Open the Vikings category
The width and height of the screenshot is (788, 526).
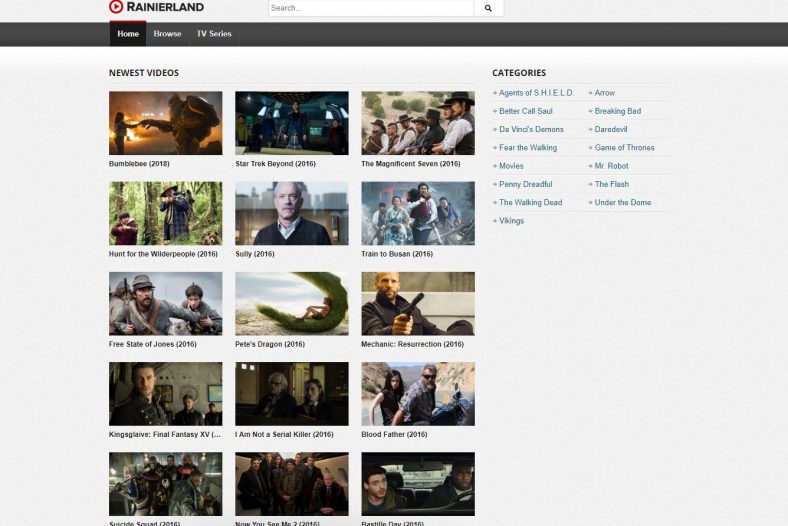click(x=512, y=221)
